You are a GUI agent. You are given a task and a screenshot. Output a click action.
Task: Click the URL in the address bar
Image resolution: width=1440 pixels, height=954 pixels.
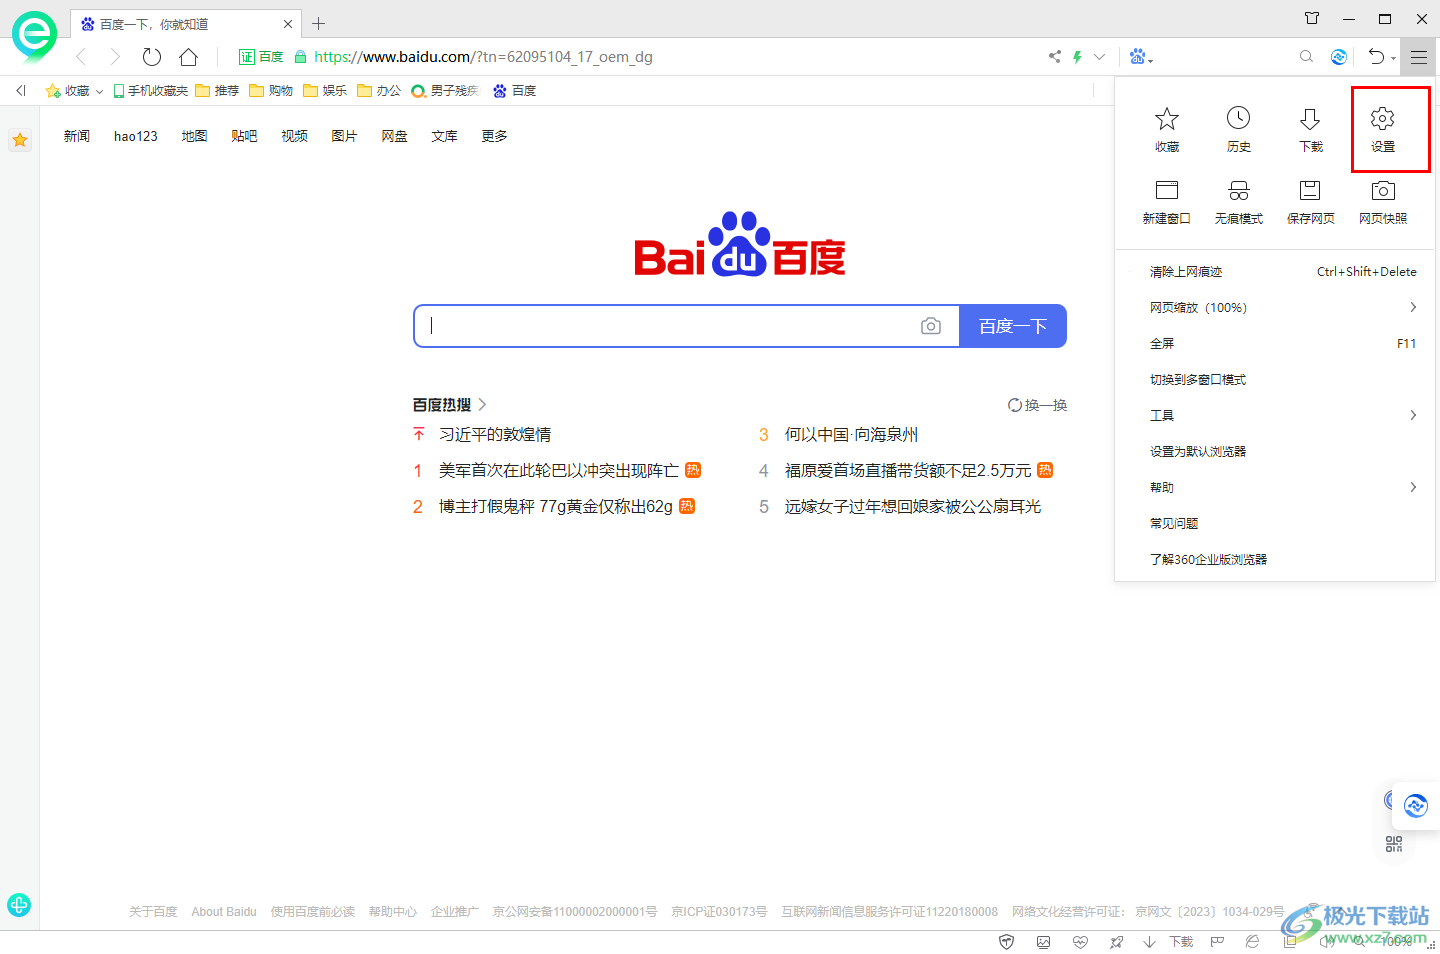pos(483,57)
